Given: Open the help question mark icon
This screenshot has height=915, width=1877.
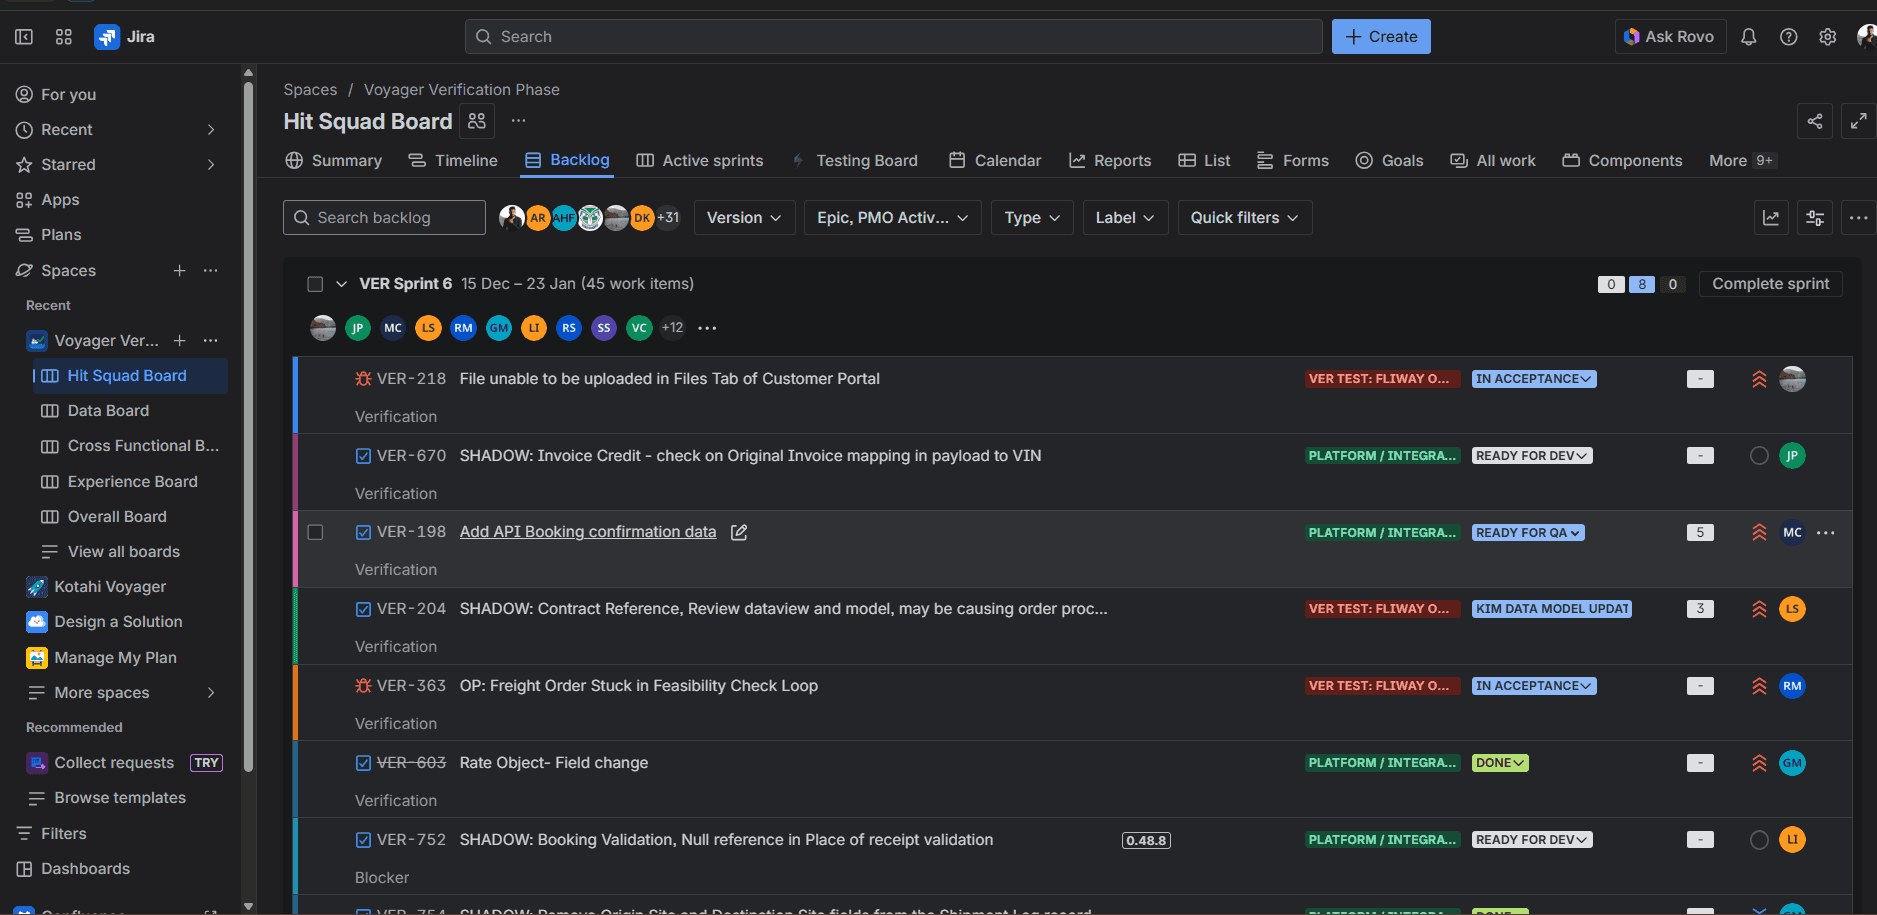Looking at the screenshot, I should click(1789, 37).
